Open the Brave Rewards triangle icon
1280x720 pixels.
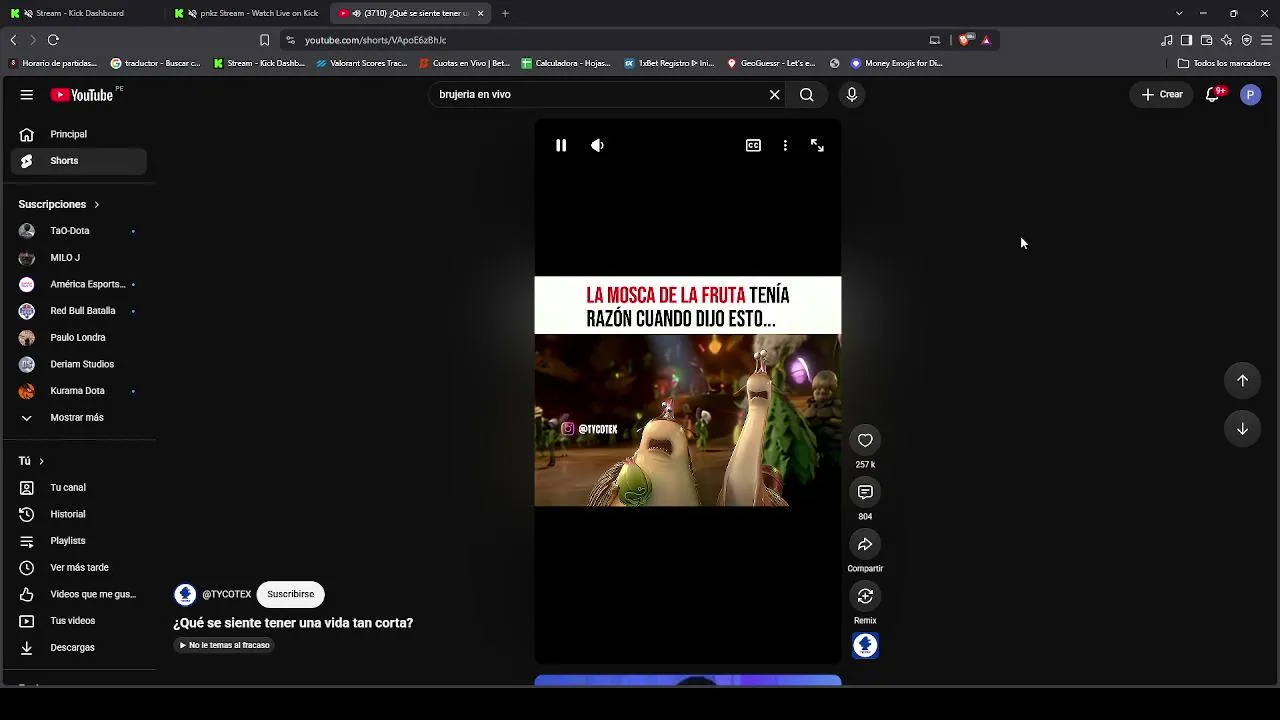click(986, 40)
